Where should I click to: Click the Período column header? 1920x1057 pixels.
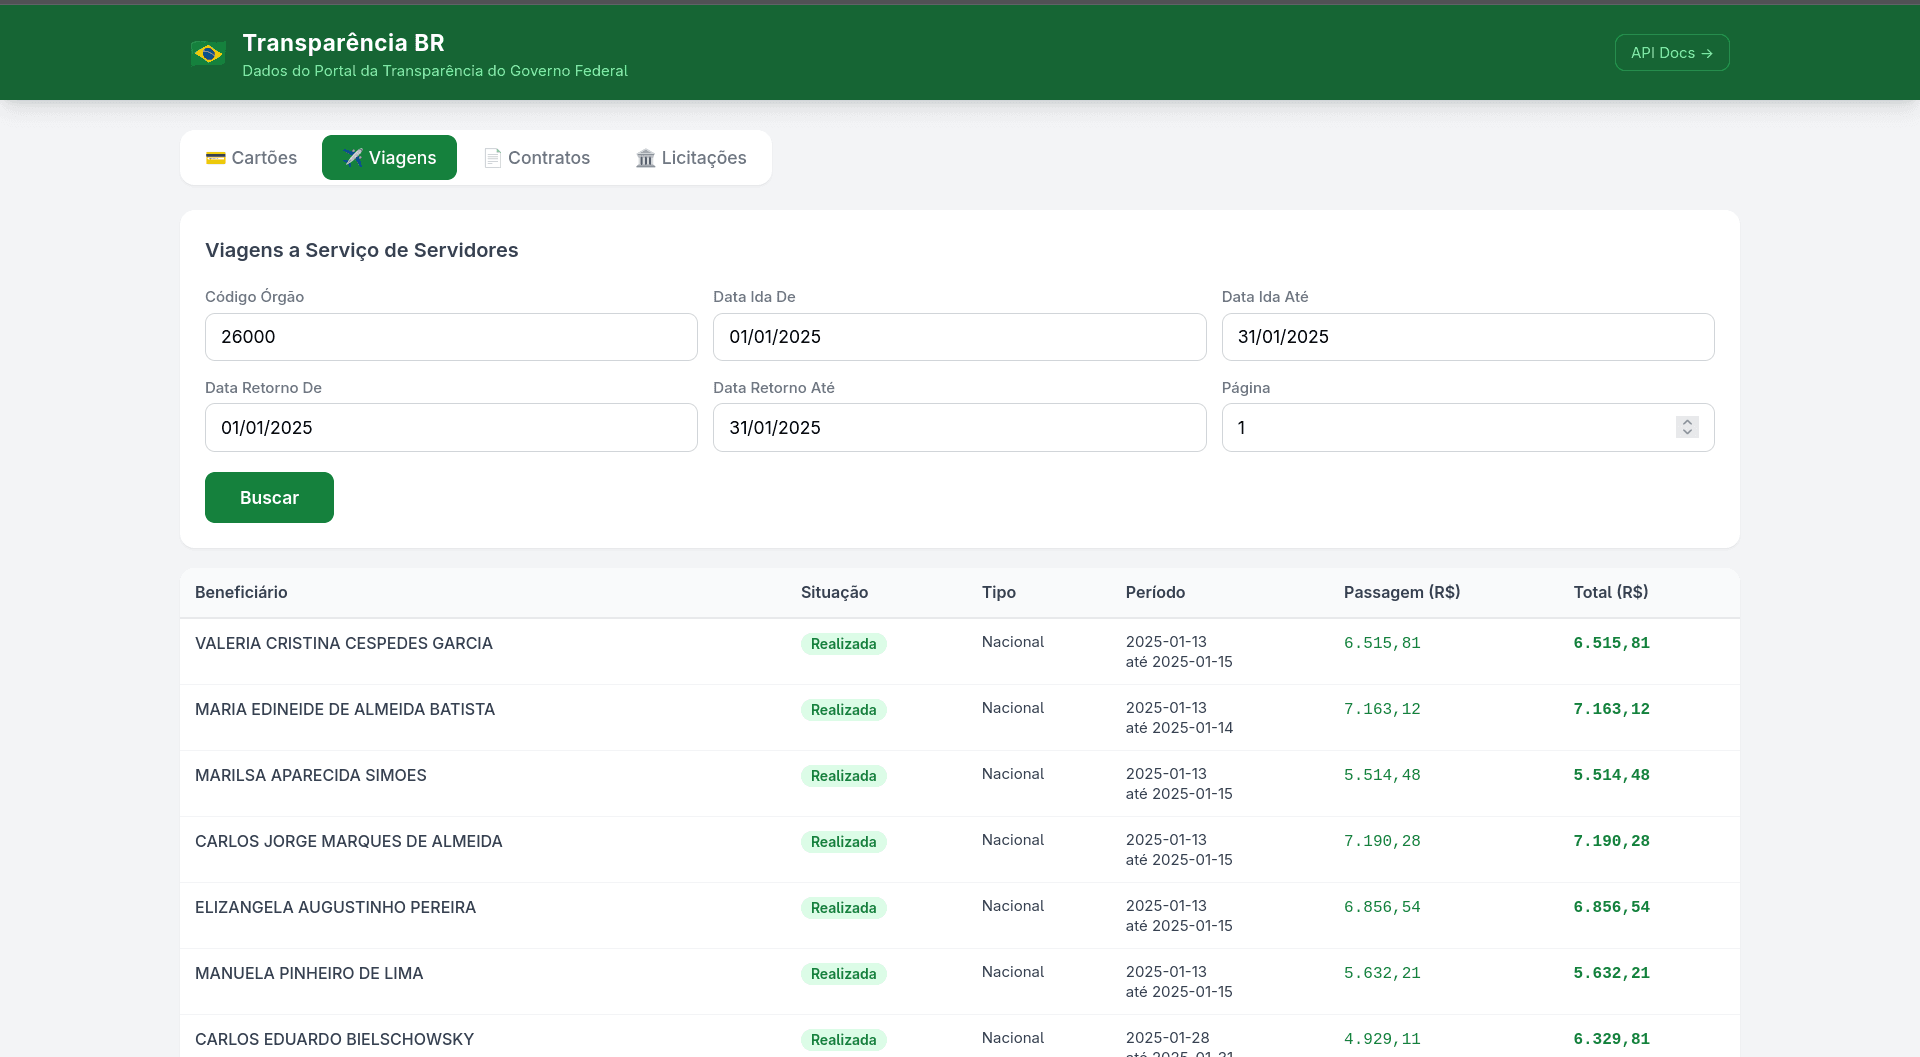(x=1155, y=593)
